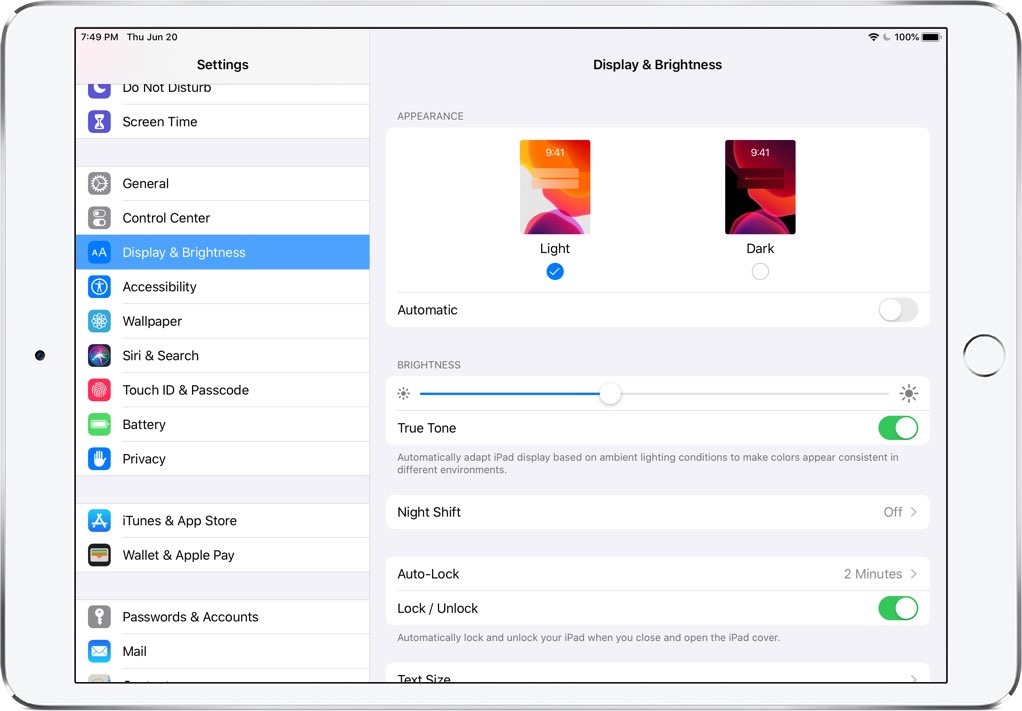
Task: Tap the high brightness sun icon
Action: [909, 393]
